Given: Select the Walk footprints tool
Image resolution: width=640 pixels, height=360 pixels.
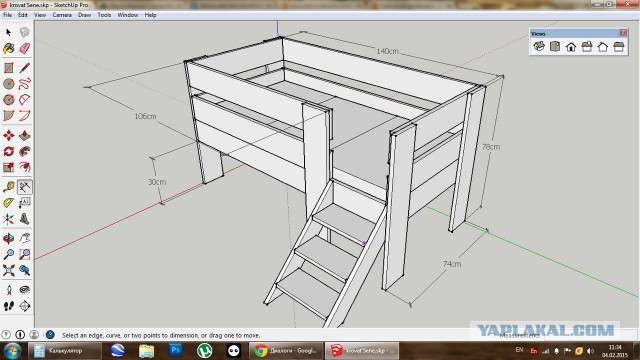Looking at the screenshot, I should [9, 306].
